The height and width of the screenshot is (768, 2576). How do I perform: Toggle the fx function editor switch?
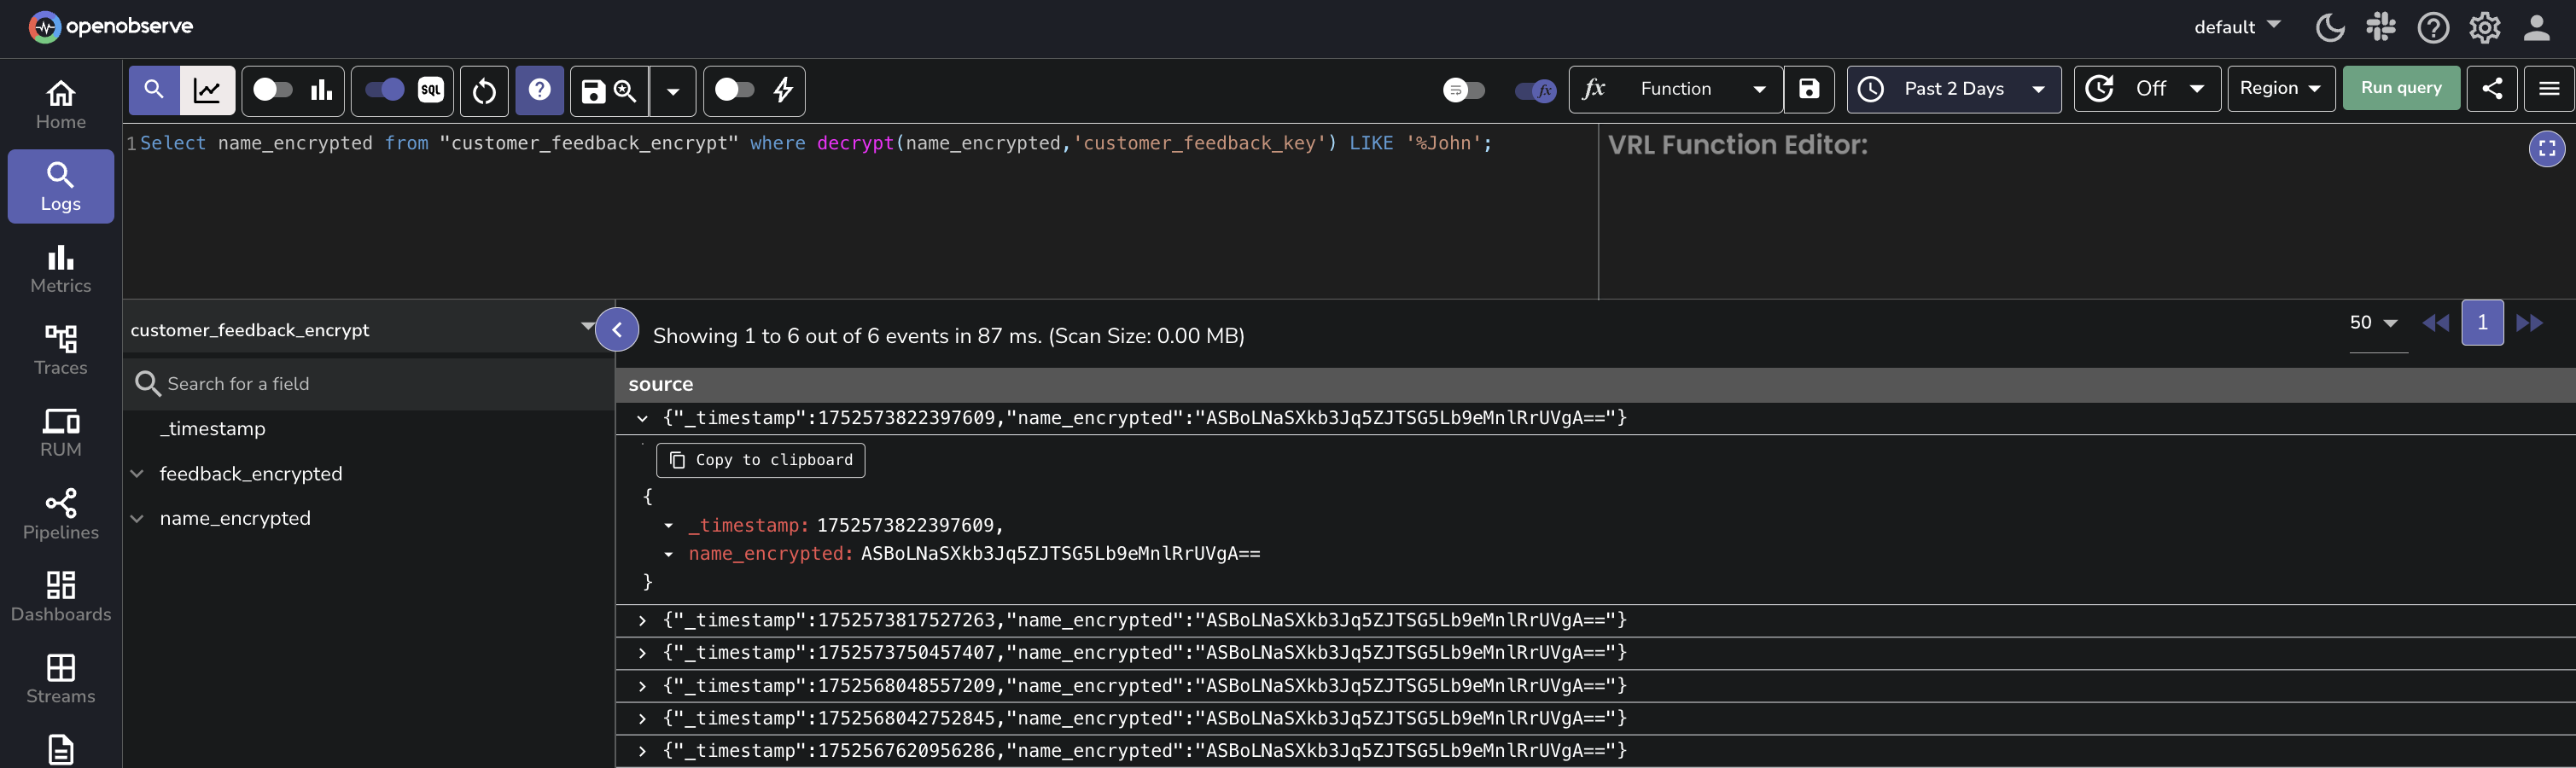coord(1533,91)
